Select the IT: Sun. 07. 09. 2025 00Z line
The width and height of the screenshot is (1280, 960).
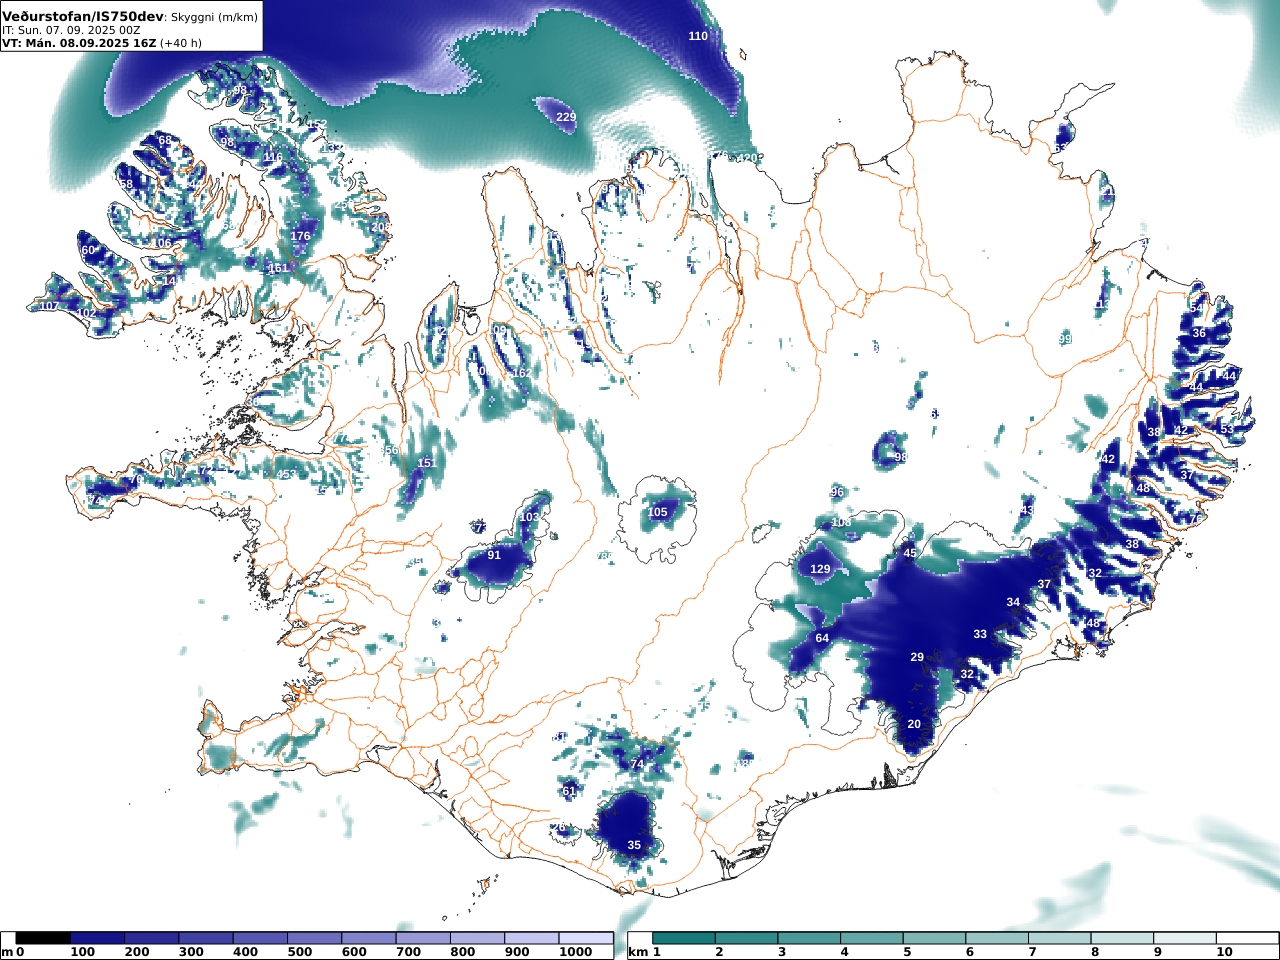click(71, 31)
